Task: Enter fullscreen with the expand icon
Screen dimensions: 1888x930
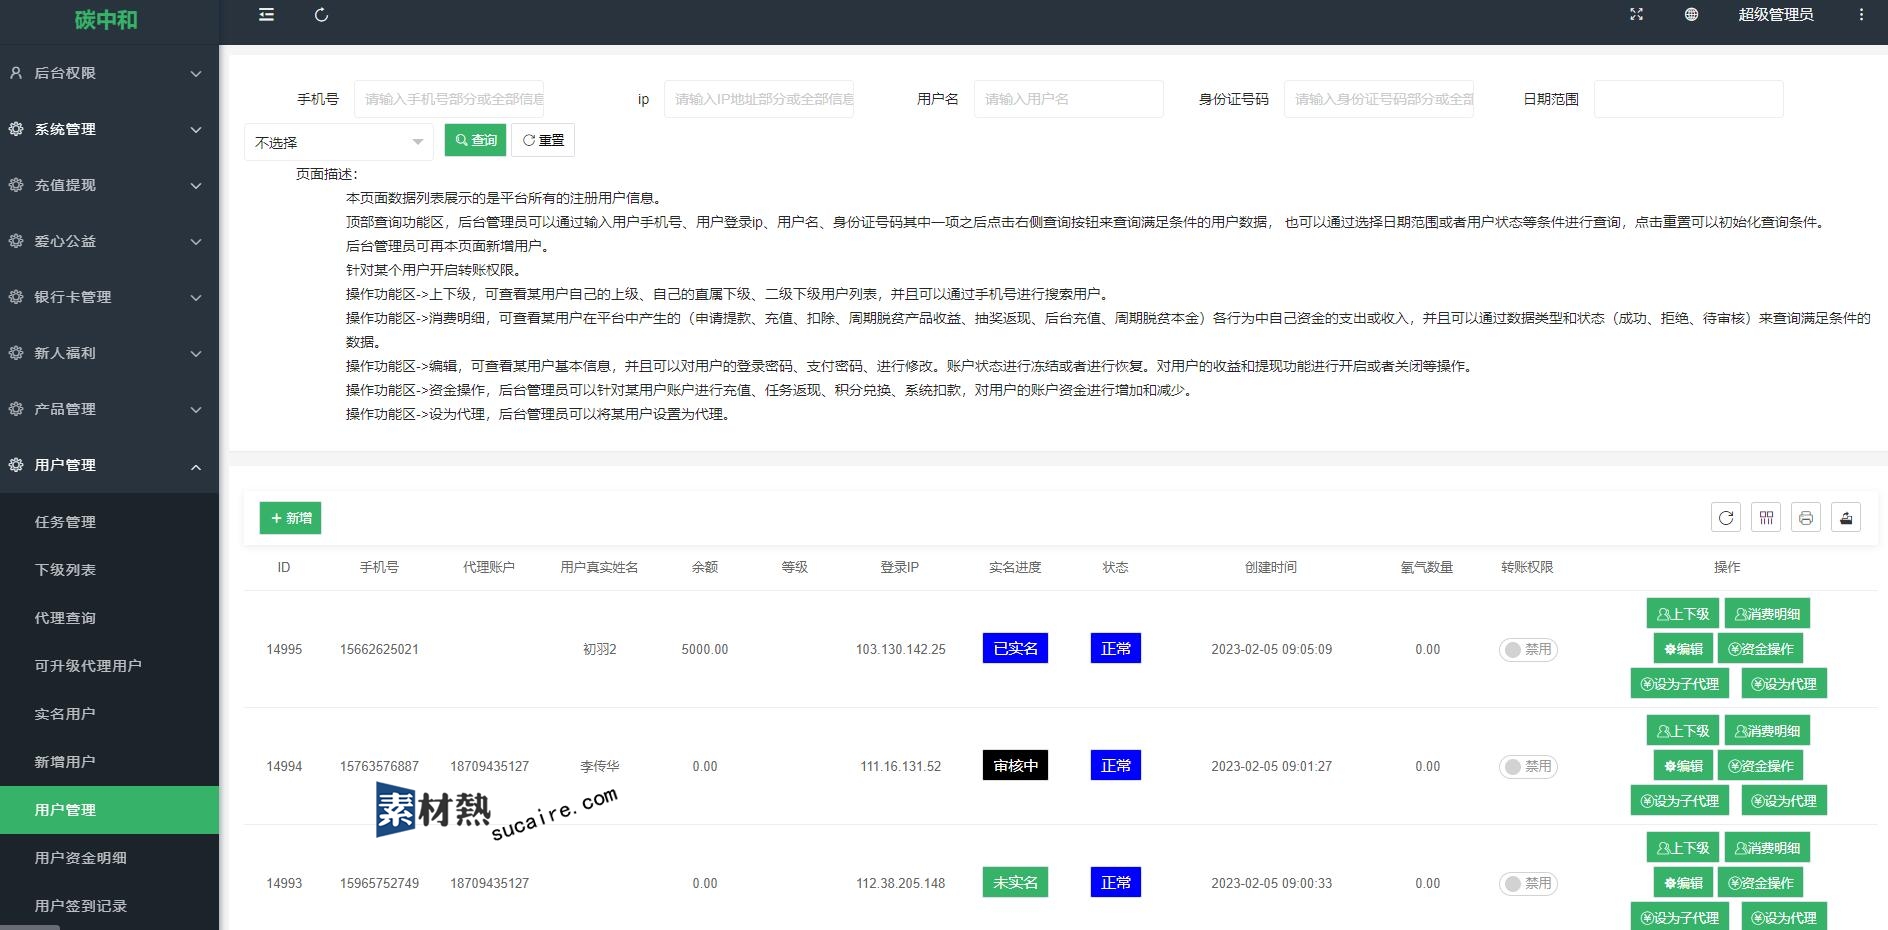Action: click(x=1636, y=14)
